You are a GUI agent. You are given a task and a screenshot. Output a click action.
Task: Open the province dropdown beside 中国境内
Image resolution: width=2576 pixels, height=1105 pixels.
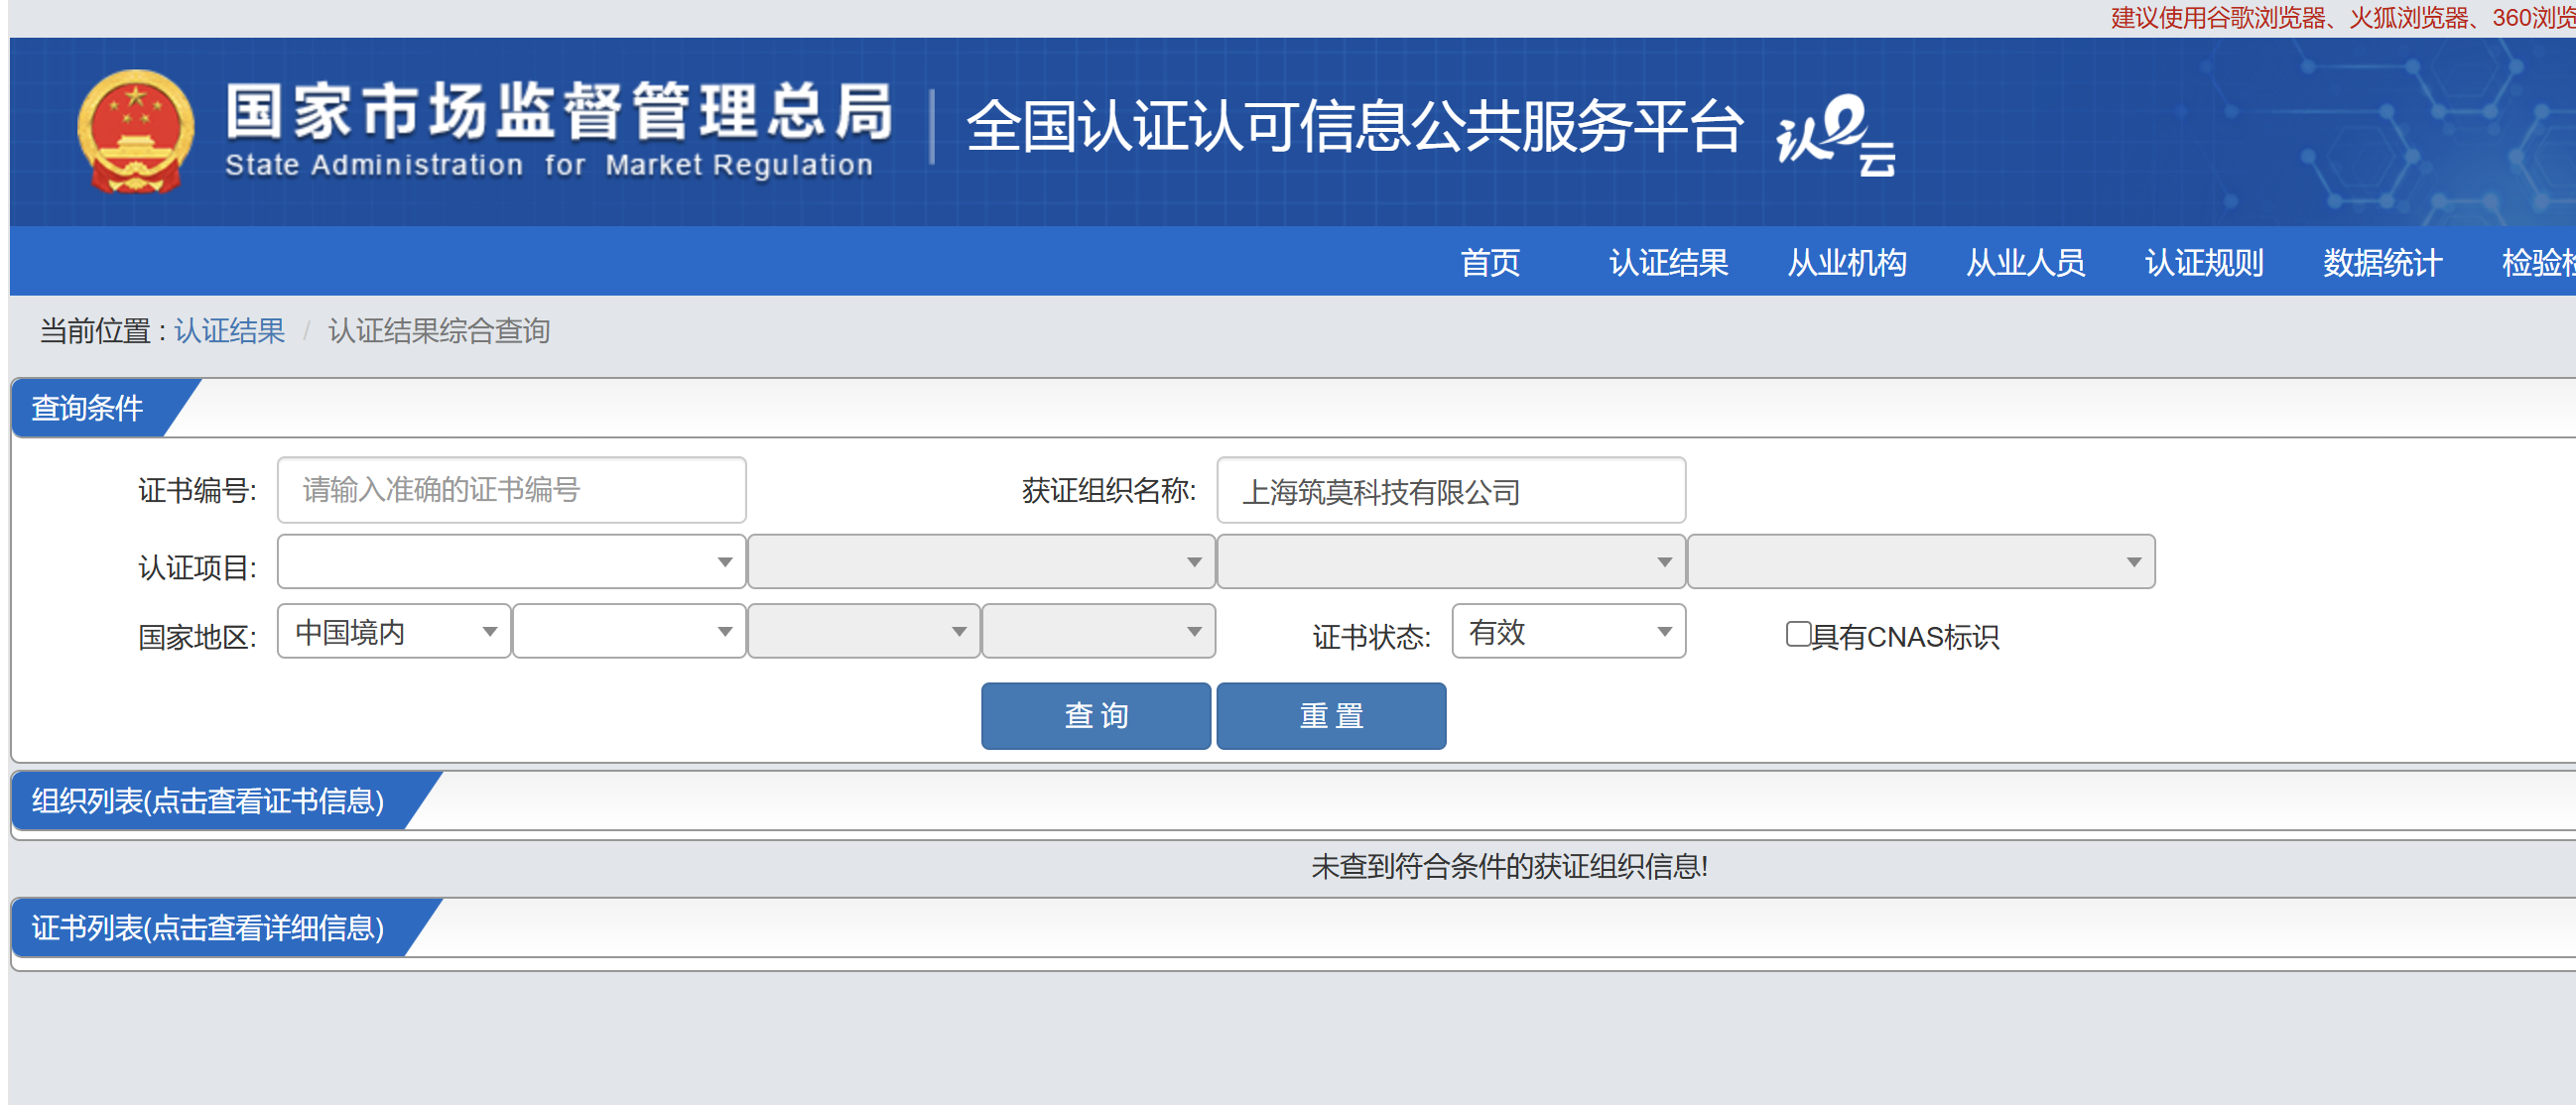pyautogui.click(x=628, y=632)
